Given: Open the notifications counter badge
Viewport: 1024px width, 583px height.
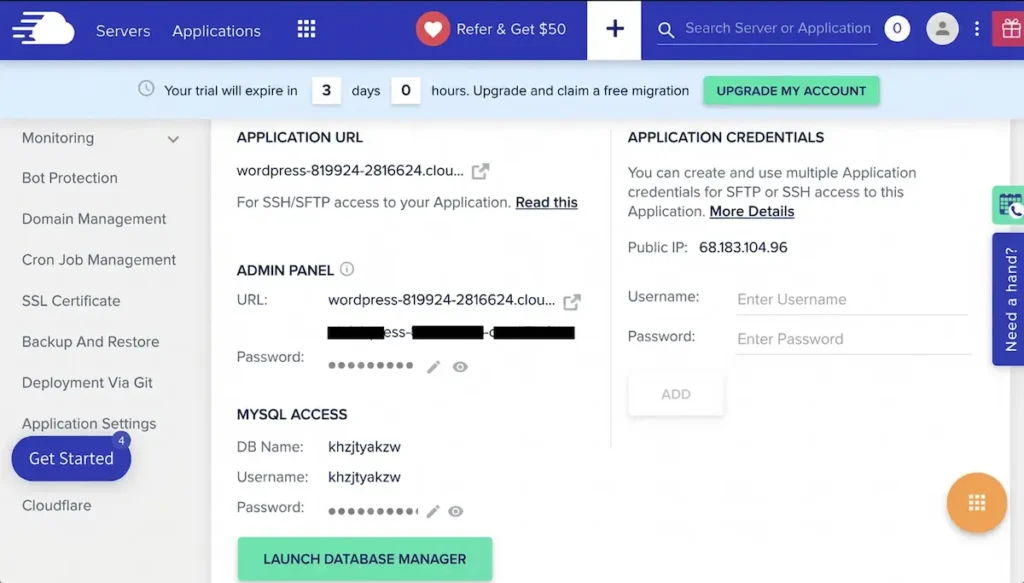Looking at the screenshot, I should [897, 28].
